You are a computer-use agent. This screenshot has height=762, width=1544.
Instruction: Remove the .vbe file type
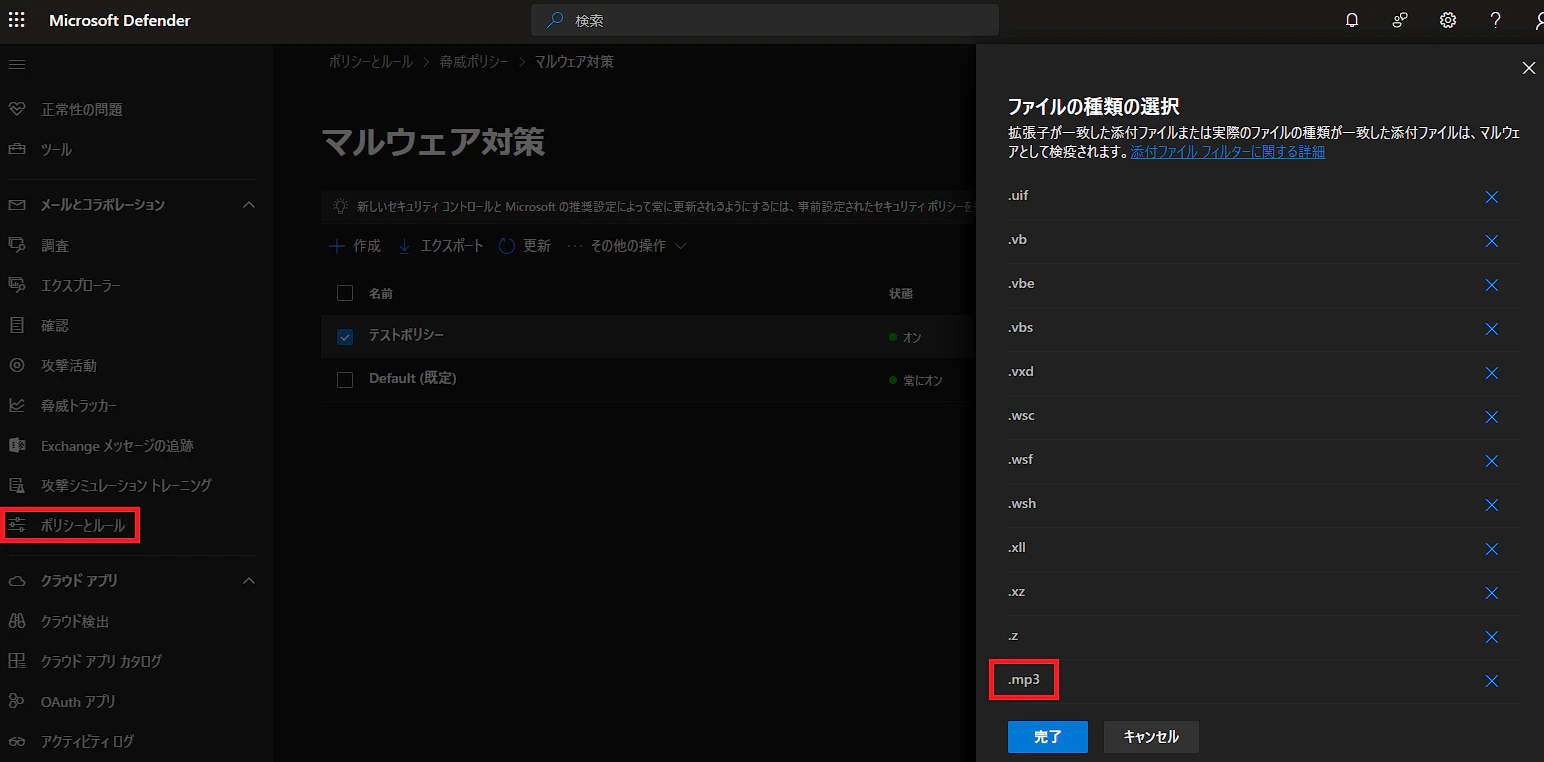pos(1492,285)
